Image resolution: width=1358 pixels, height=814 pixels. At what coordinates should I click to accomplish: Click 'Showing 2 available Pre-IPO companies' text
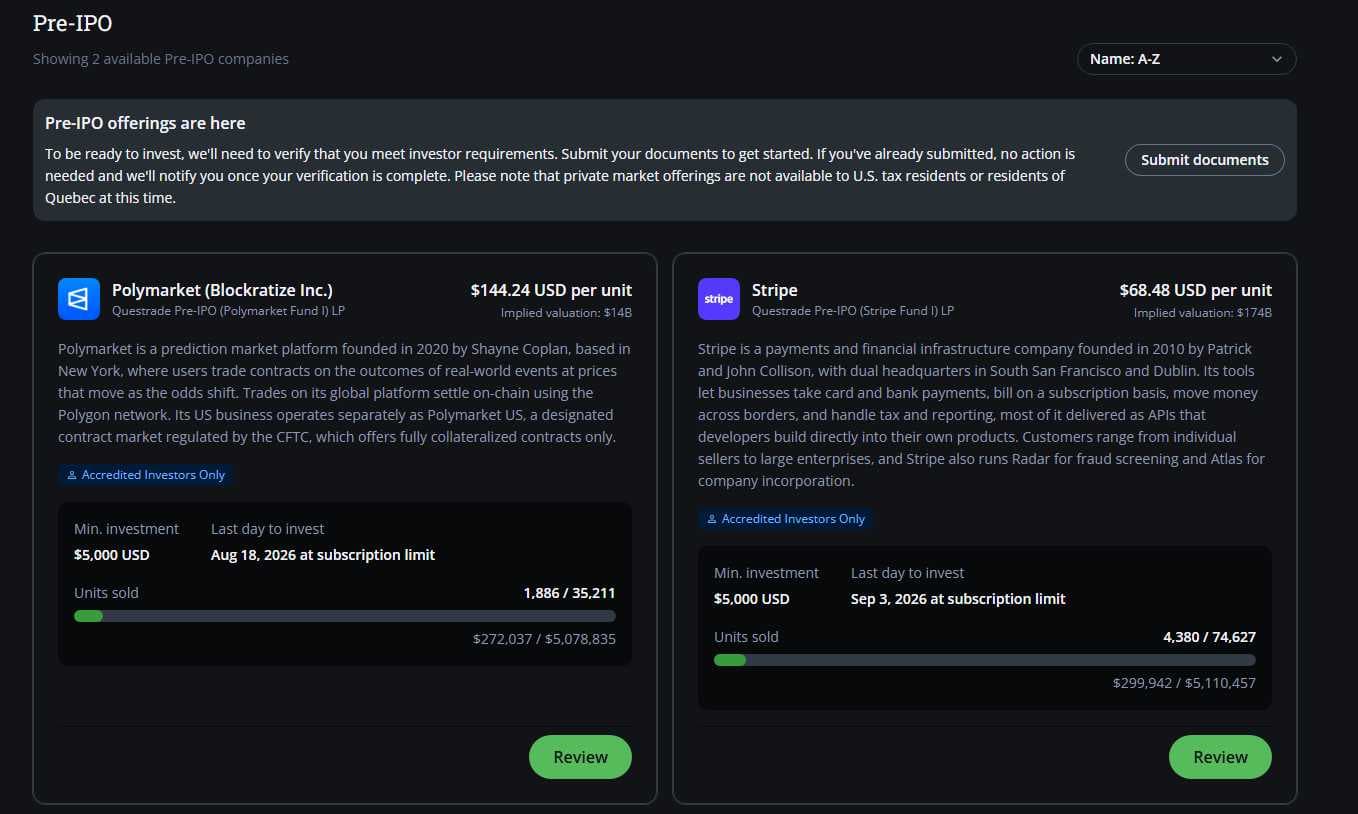point(161,59)
